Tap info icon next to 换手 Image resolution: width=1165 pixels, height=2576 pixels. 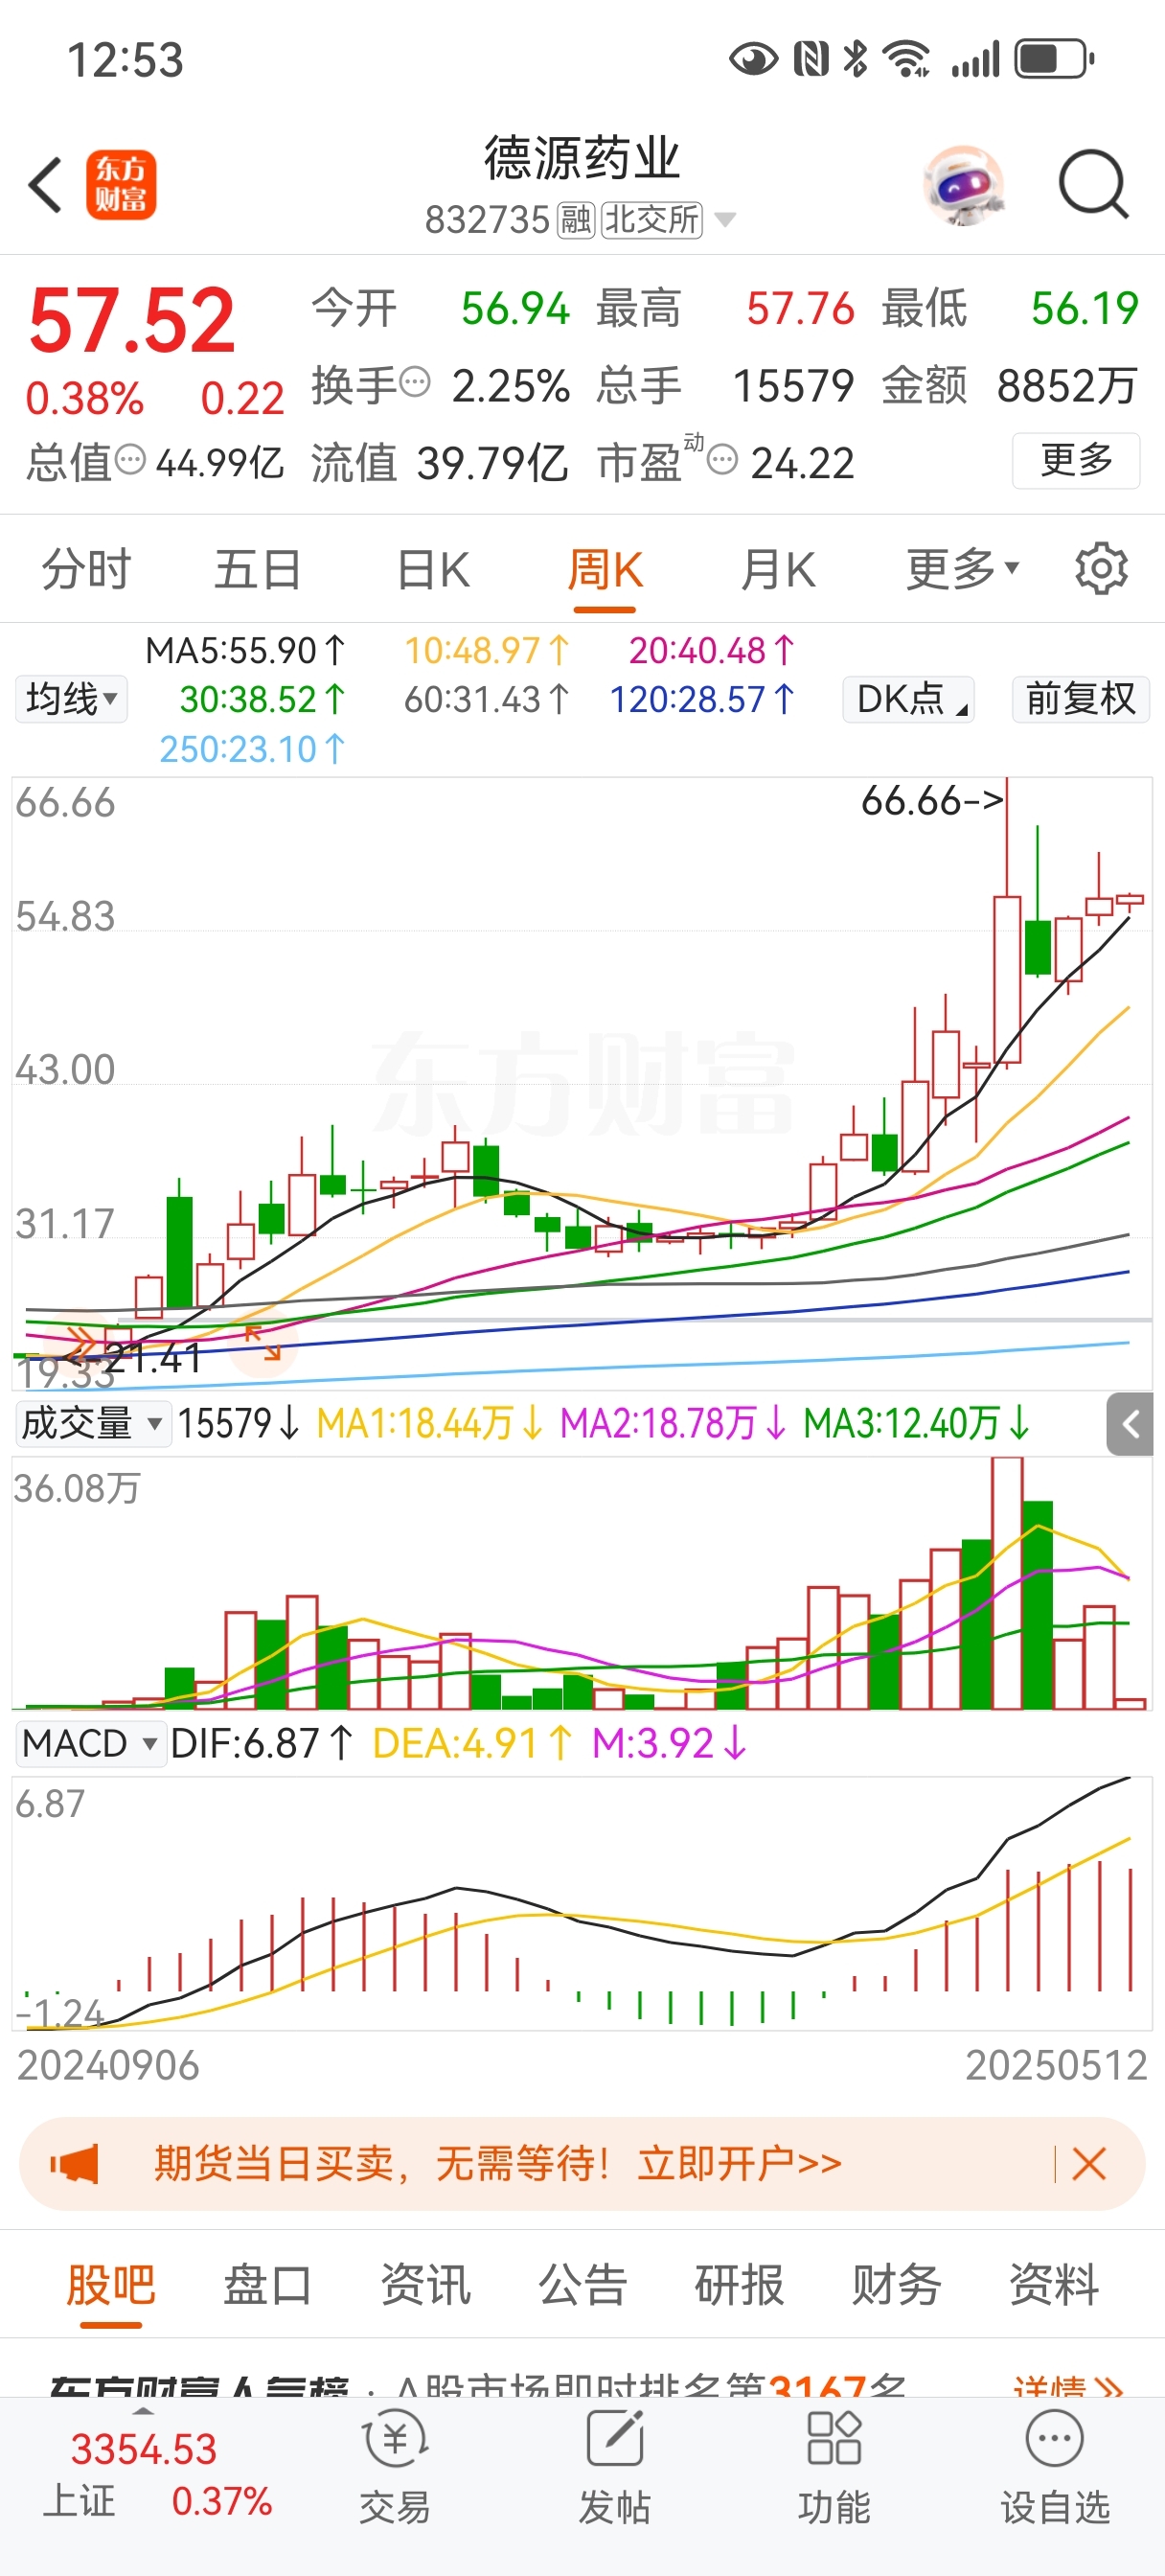click(415, 382)
